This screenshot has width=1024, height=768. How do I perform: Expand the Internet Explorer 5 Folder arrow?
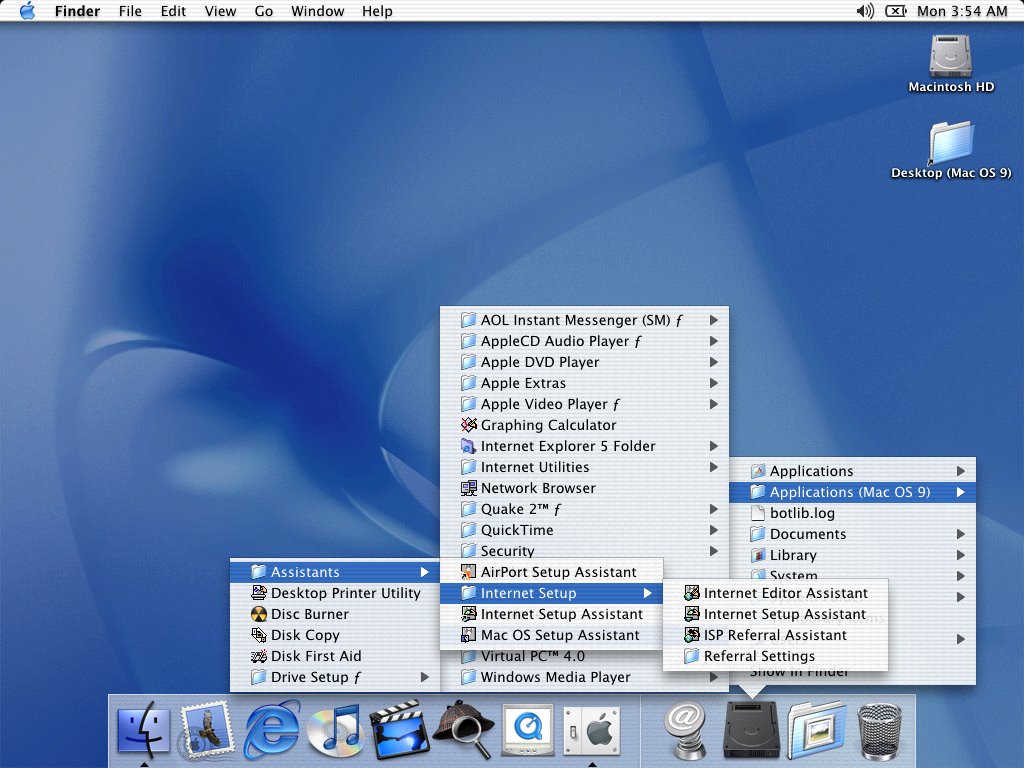tap(714, 446)
